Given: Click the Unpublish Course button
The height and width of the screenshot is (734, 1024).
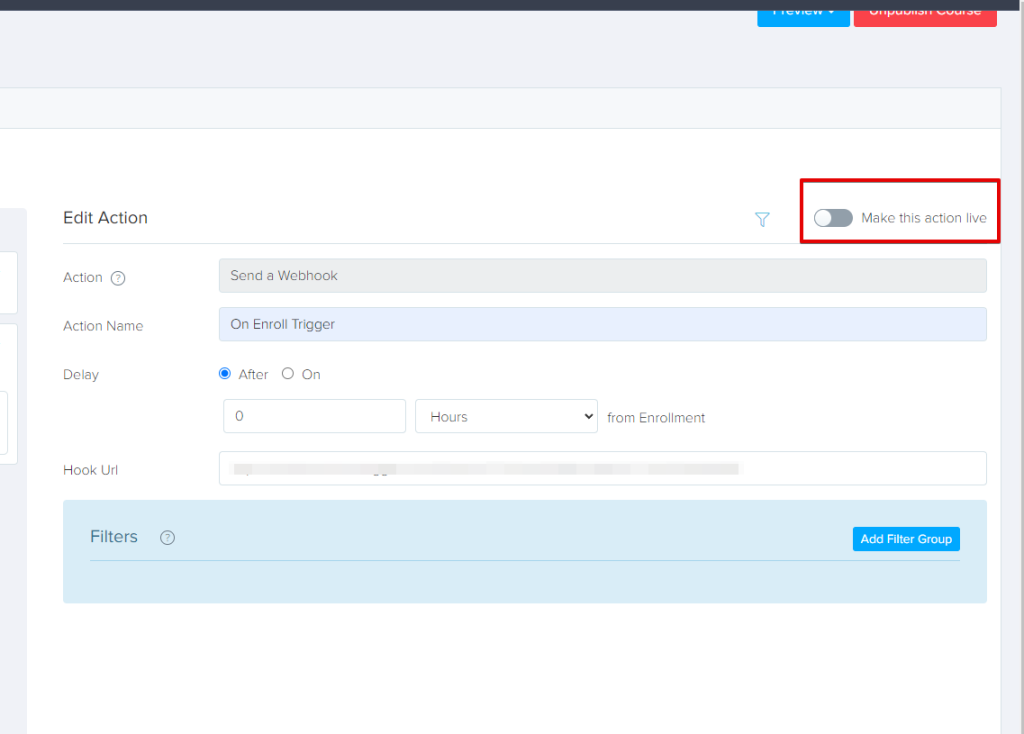Looking at the screenshot, I should click(925, 12).
